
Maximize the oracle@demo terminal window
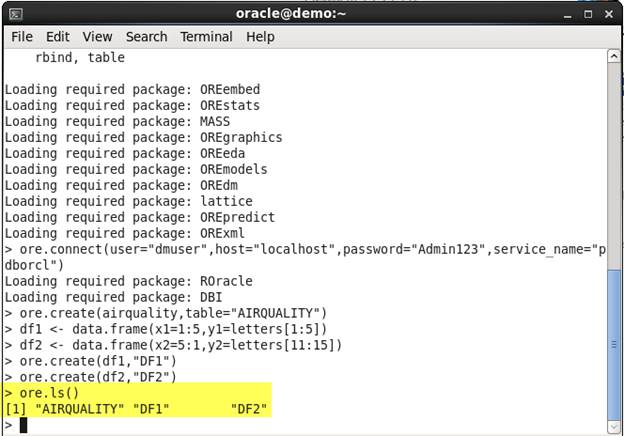click(x=588, y=13)
